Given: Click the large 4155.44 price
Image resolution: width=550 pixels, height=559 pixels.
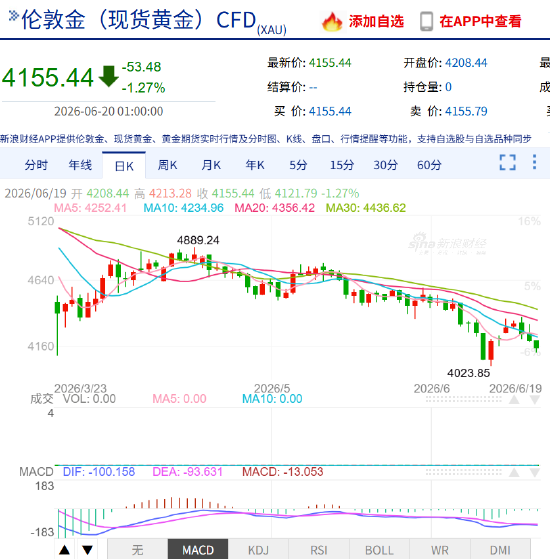Looking at the screenshot, I should (48, 77).
